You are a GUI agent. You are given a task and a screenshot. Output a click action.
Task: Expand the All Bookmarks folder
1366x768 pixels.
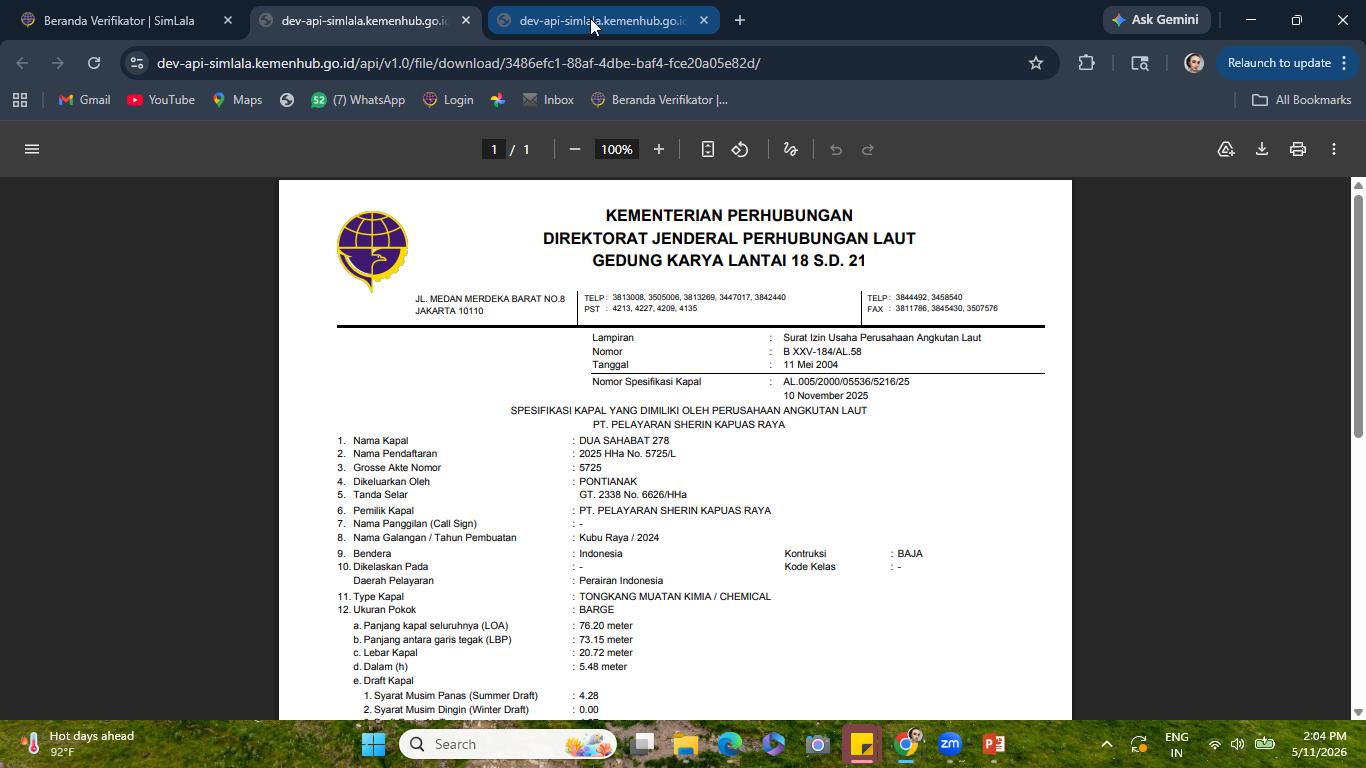1302,100
